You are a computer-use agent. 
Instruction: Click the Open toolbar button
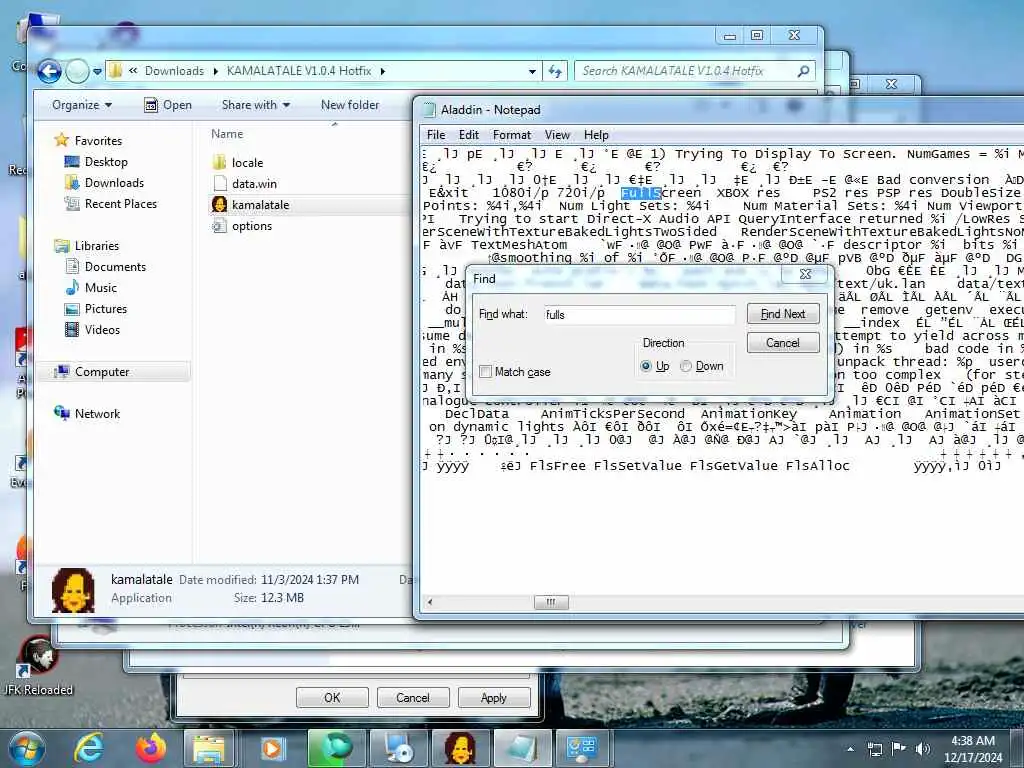(168, 104)
